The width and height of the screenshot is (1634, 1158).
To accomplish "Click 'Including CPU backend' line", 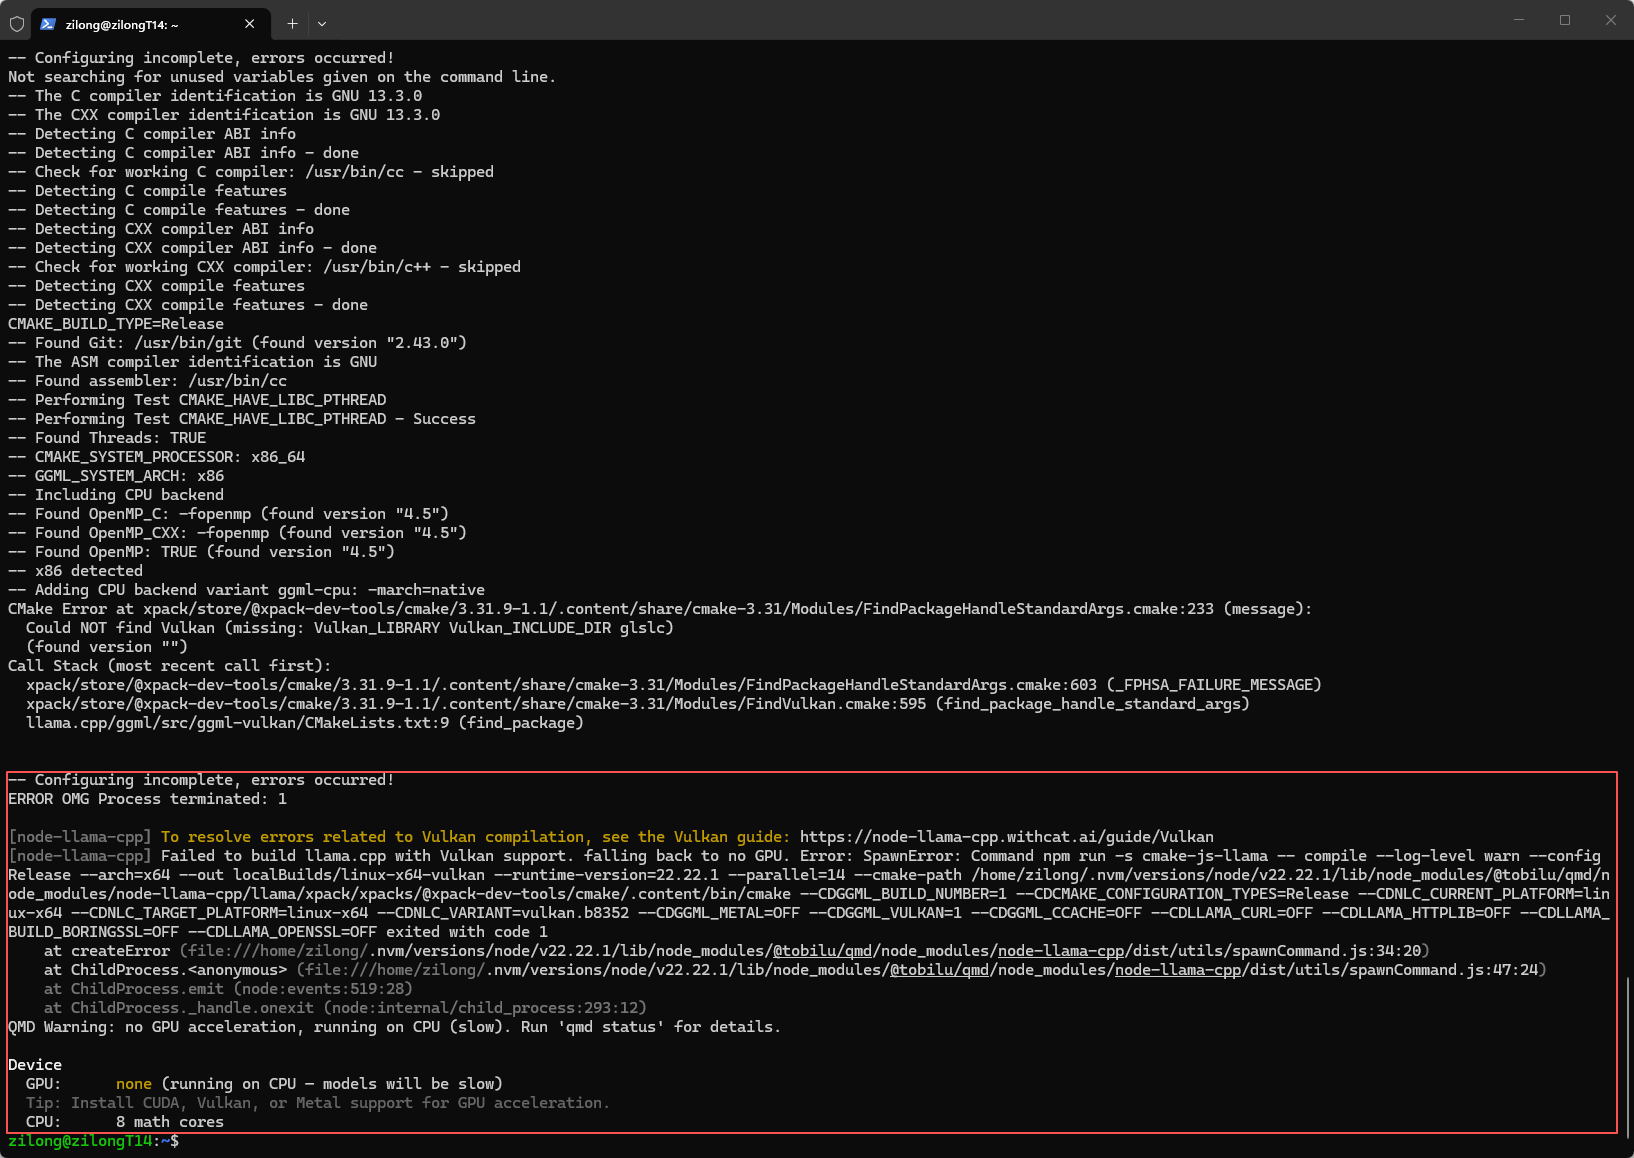I will [x=116, y=495].
